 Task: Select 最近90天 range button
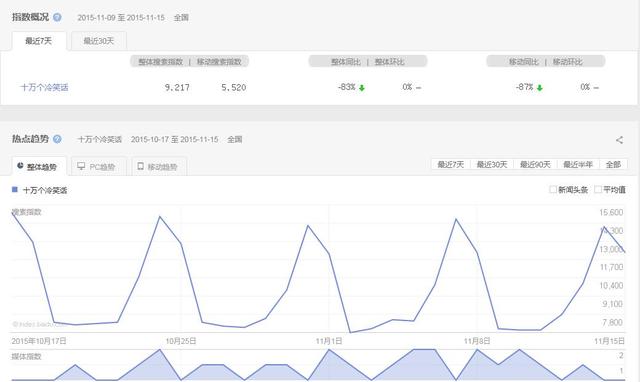[535, 164]
